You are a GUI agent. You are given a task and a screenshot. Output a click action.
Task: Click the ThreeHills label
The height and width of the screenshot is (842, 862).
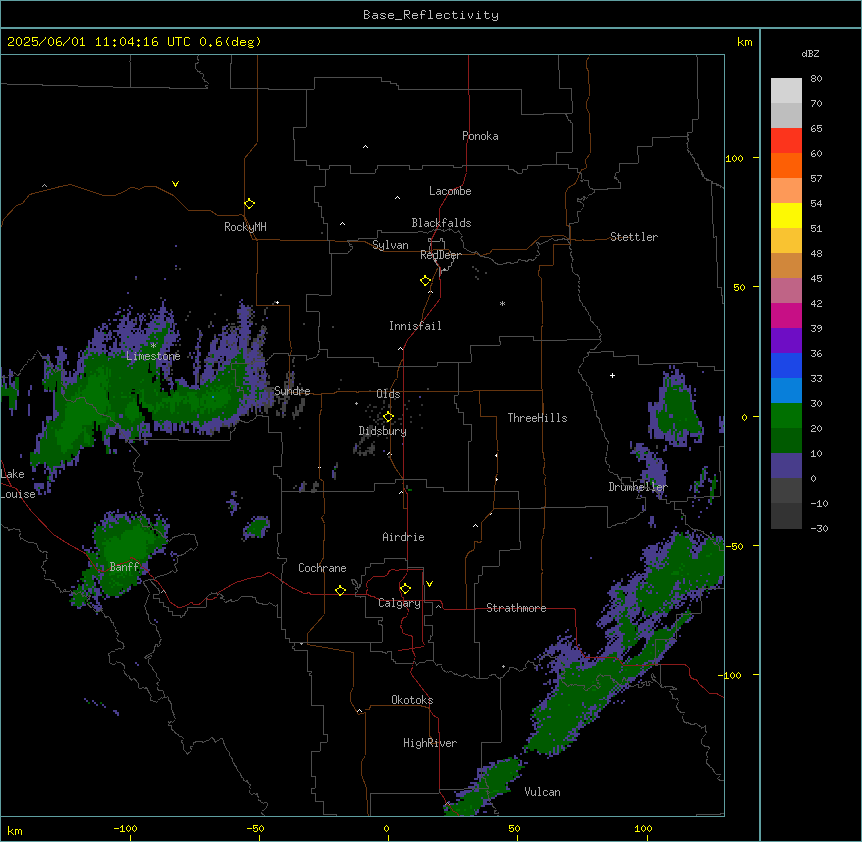(x=537, y=418)
